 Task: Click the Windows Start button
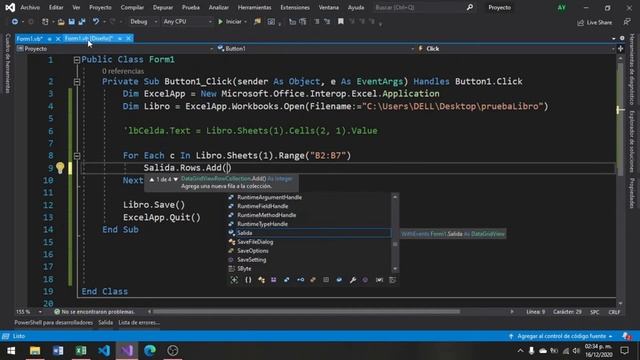11,350
